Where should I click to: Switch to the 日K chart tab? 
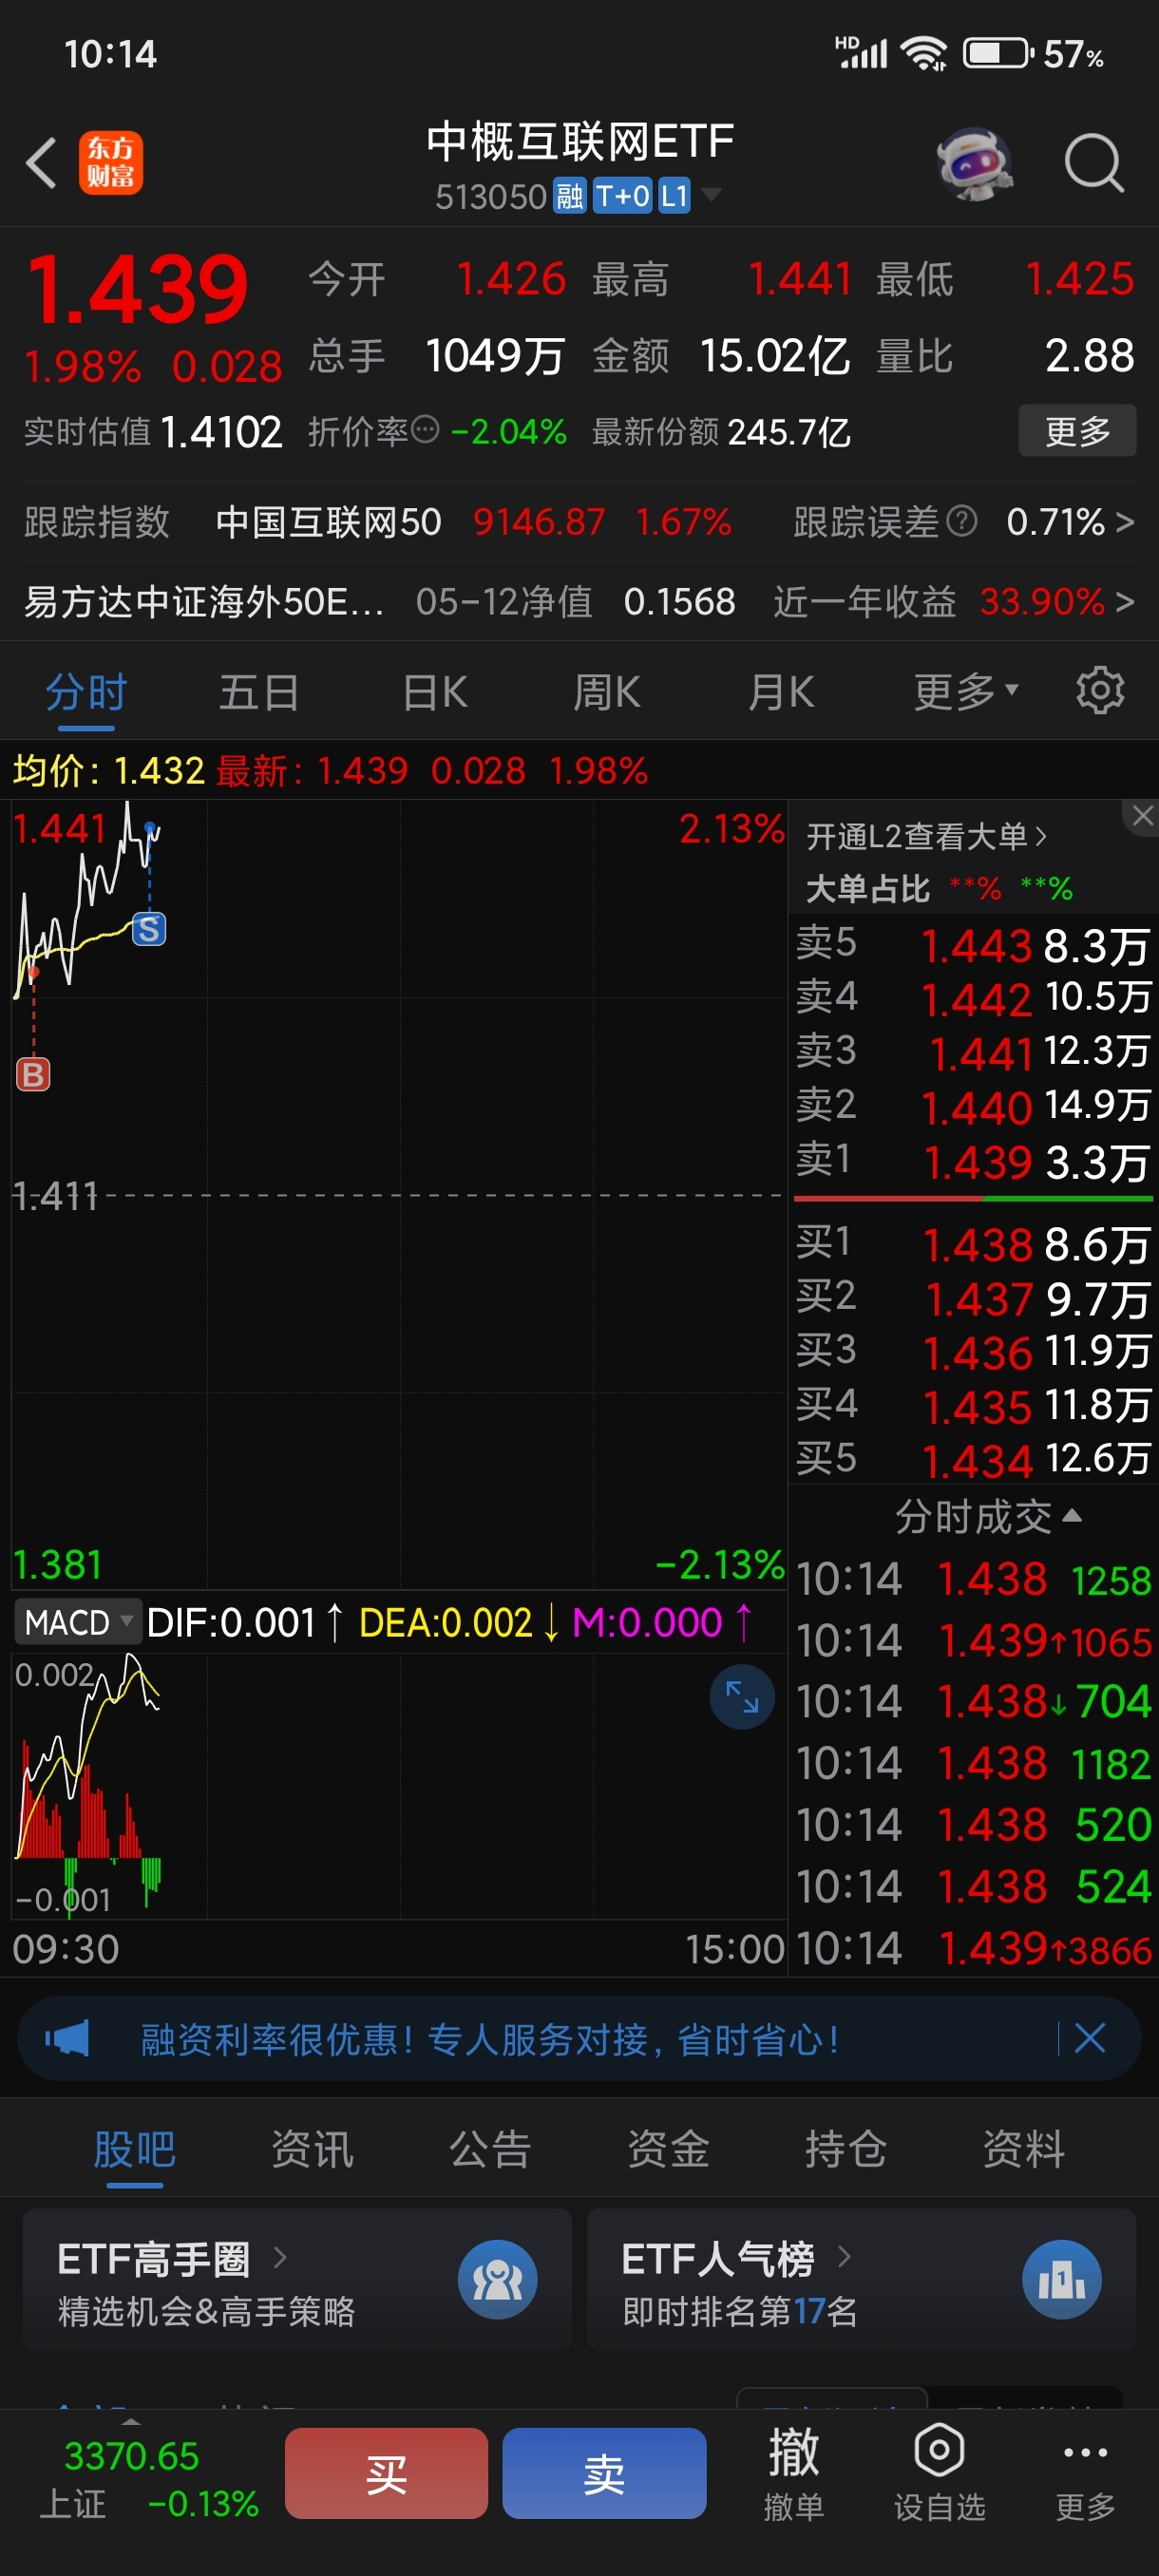coord(434,691)
